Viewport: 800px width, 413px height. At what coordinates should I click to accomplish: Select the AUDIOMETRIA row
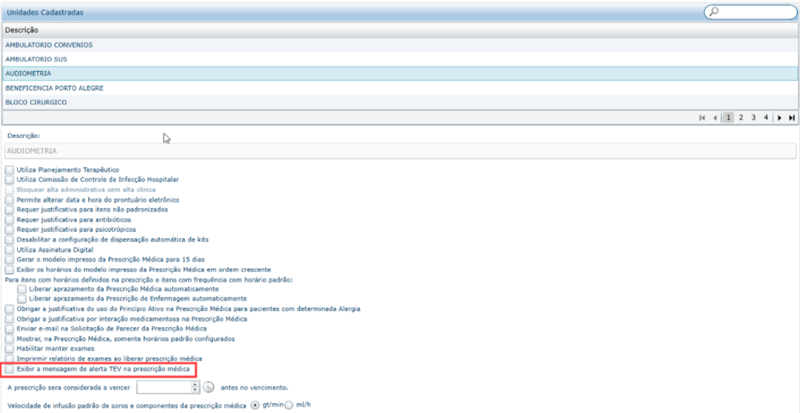pos(400,74)
